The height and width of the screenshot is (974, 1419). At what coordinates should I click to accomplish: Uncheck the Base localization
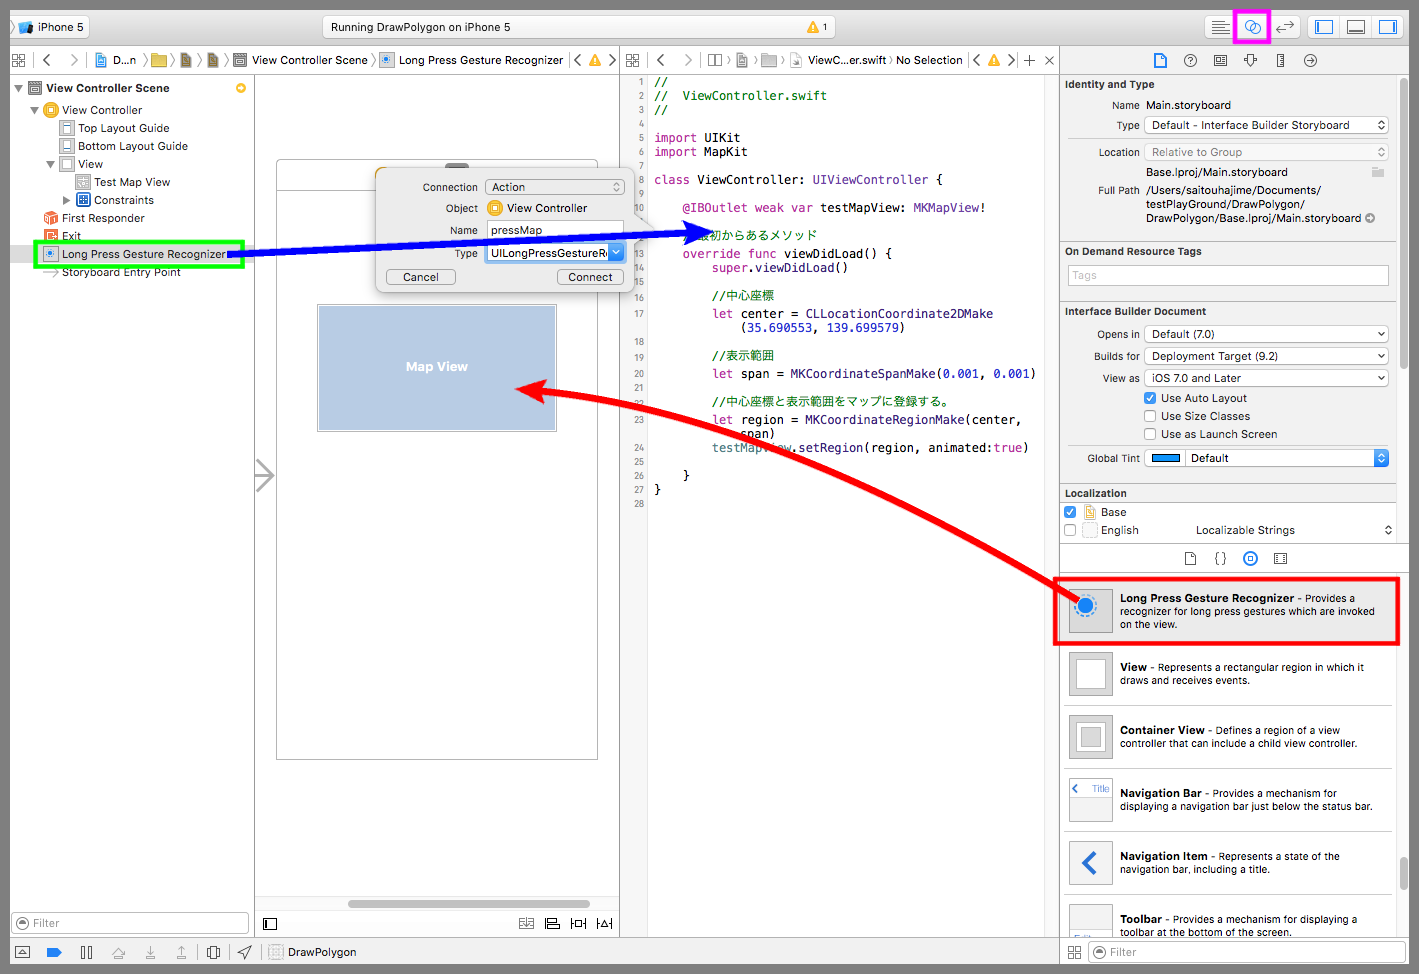pyautogui.click(x=1070, y=512)
